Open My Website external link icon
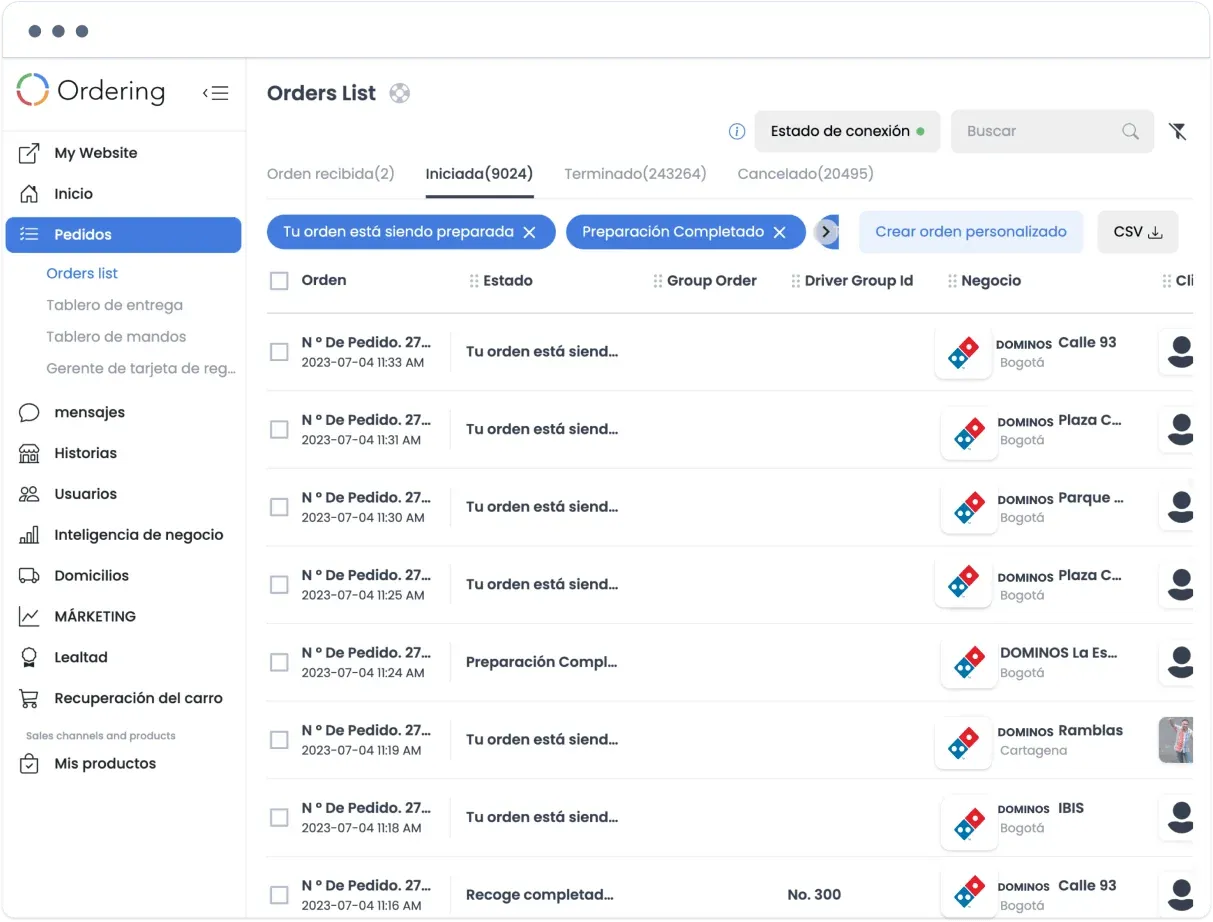Viewport: 1213px width, 922px height. point(29,153)
